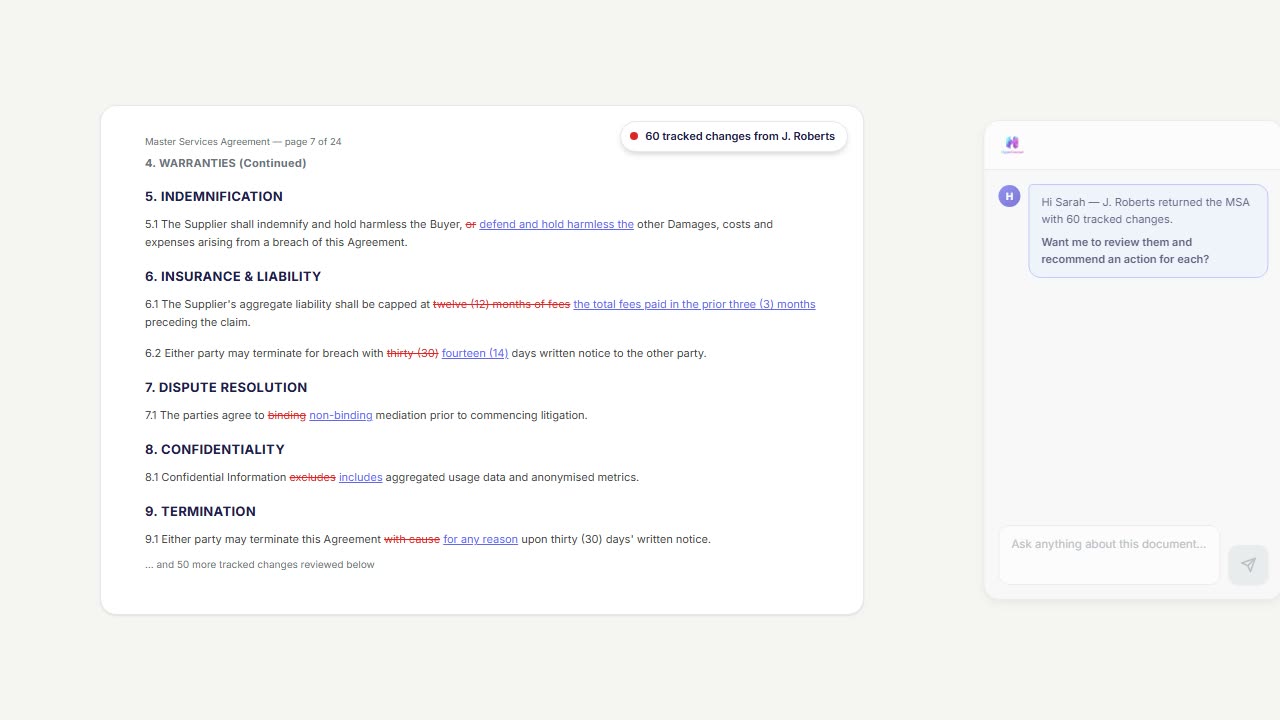Click the deleted word 'excludes'
Viewport: 1280px width, 720px height.
[312, 477]
